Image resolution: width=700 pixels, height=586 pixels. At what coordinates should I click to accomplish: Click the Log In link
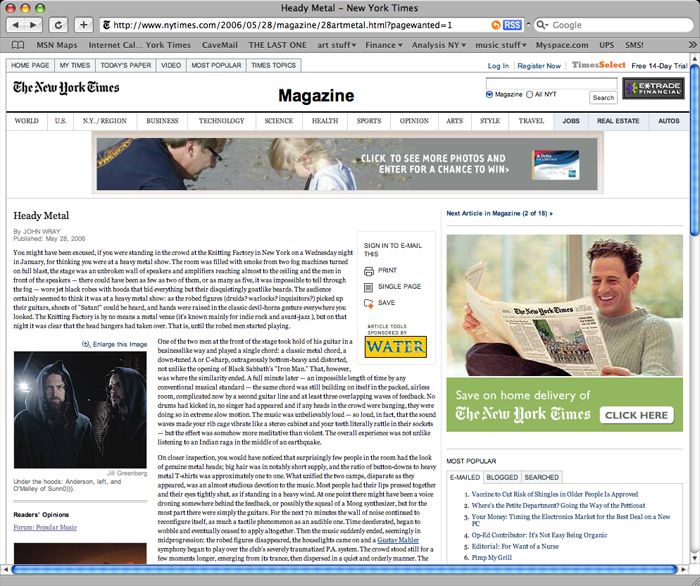[x=498, y=66]
